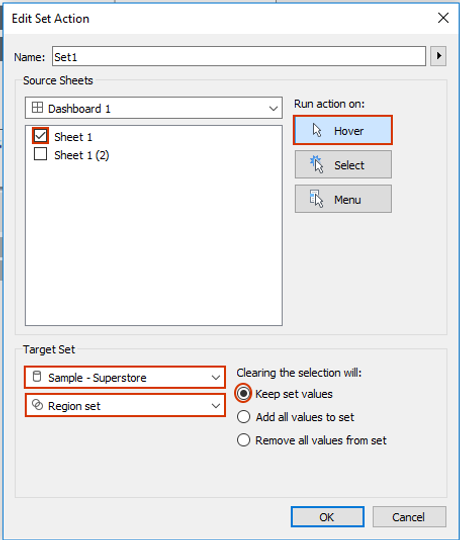Image resolution: width=460 pixels, height=540 pixels.
Task: Click the Region set linked-circles icon
Action: click(x=37, y=405)
